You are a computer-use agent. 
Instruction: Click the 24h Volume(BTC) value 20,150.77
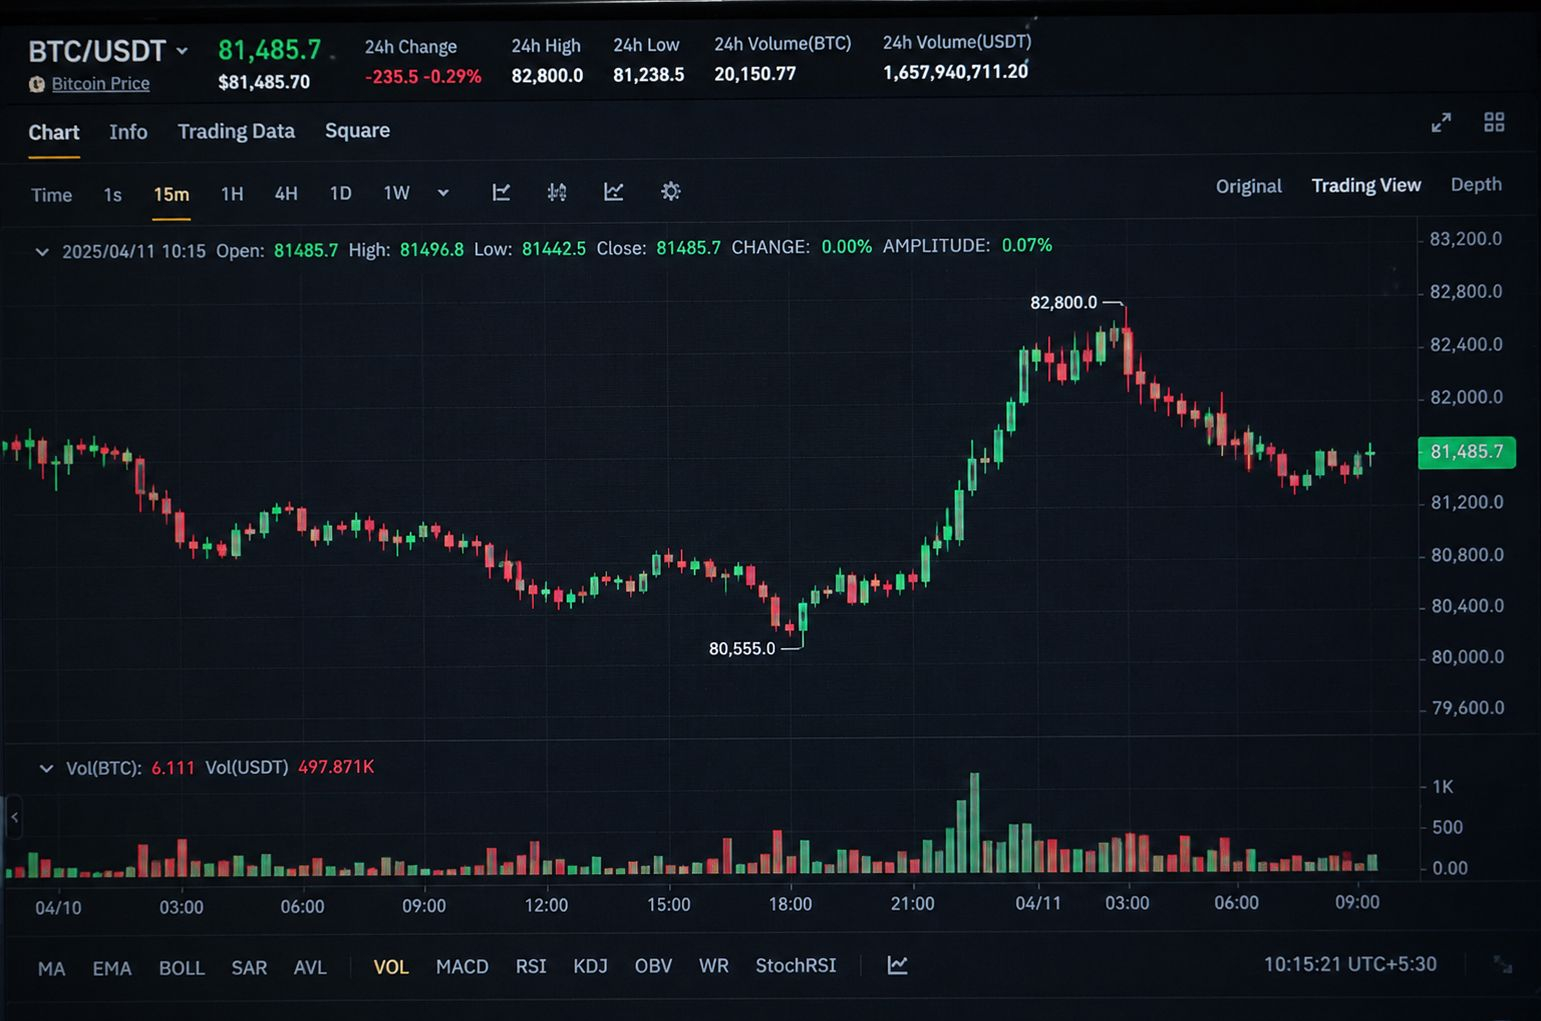pos(755,74)
